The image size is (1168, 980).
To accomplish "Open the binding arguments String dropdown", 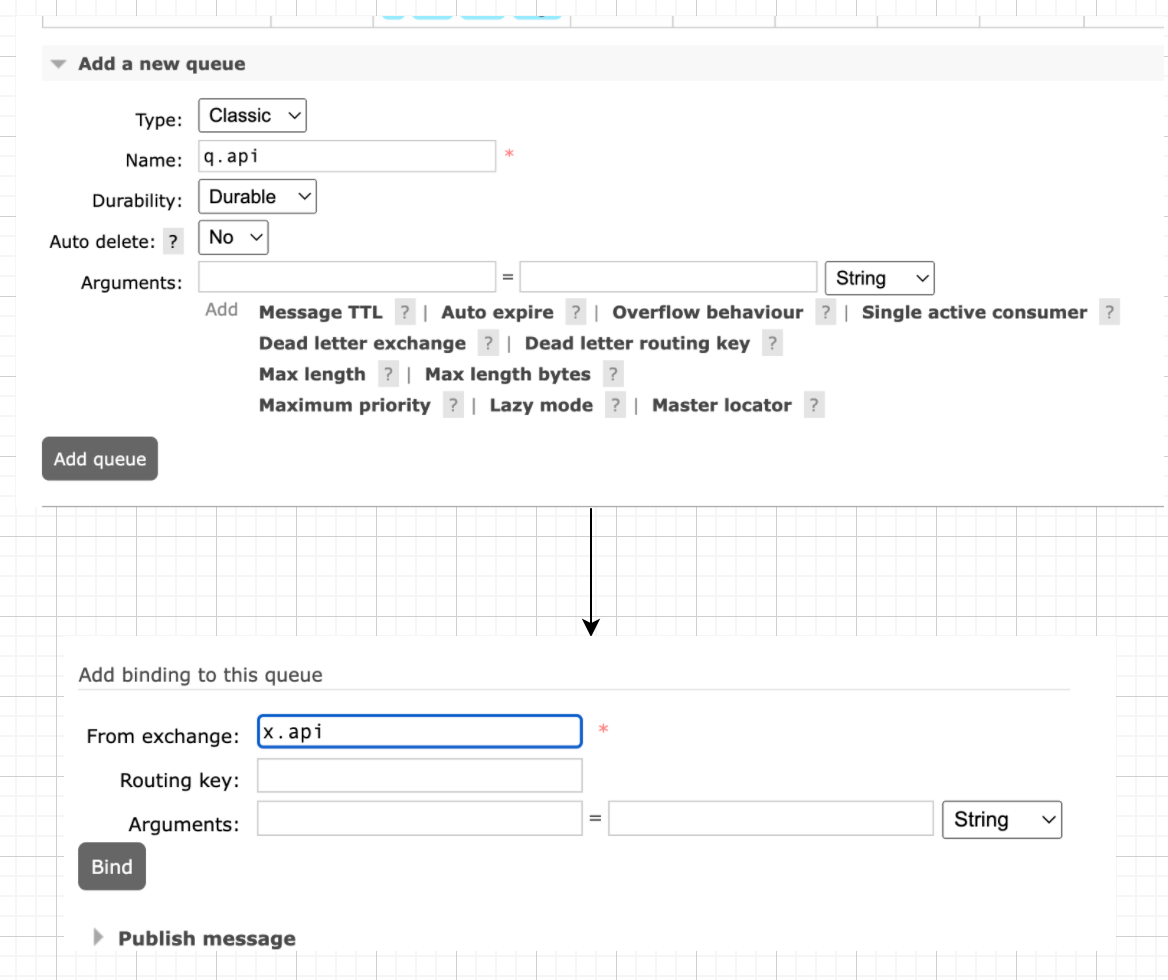I will click(1002, 819).
